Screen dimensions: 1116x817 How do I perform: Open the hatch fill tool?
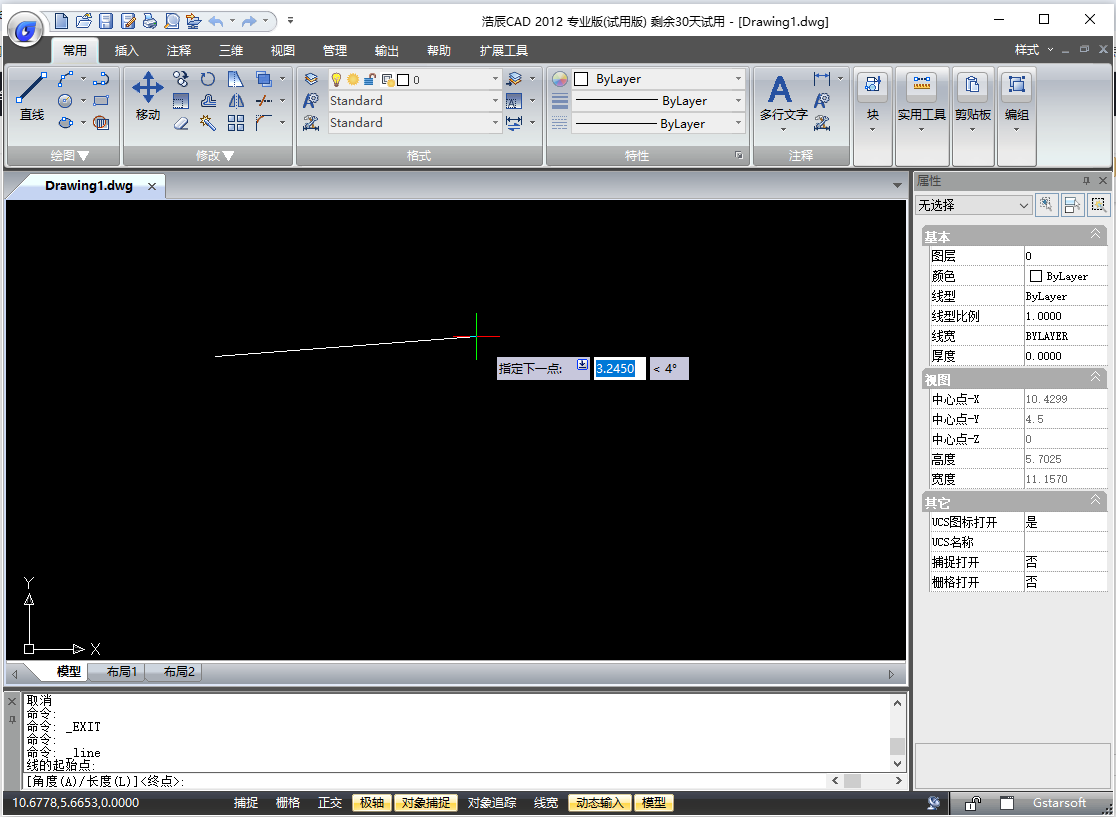[101, 123]
